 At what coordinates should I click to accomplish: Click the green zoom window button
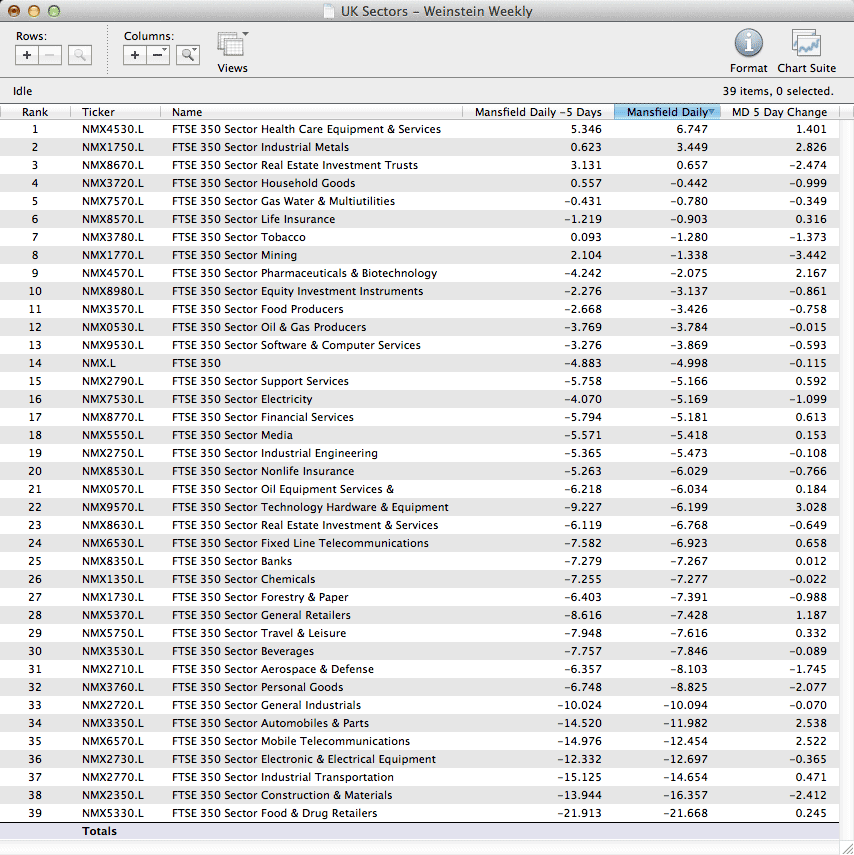[x=54, y=12]
